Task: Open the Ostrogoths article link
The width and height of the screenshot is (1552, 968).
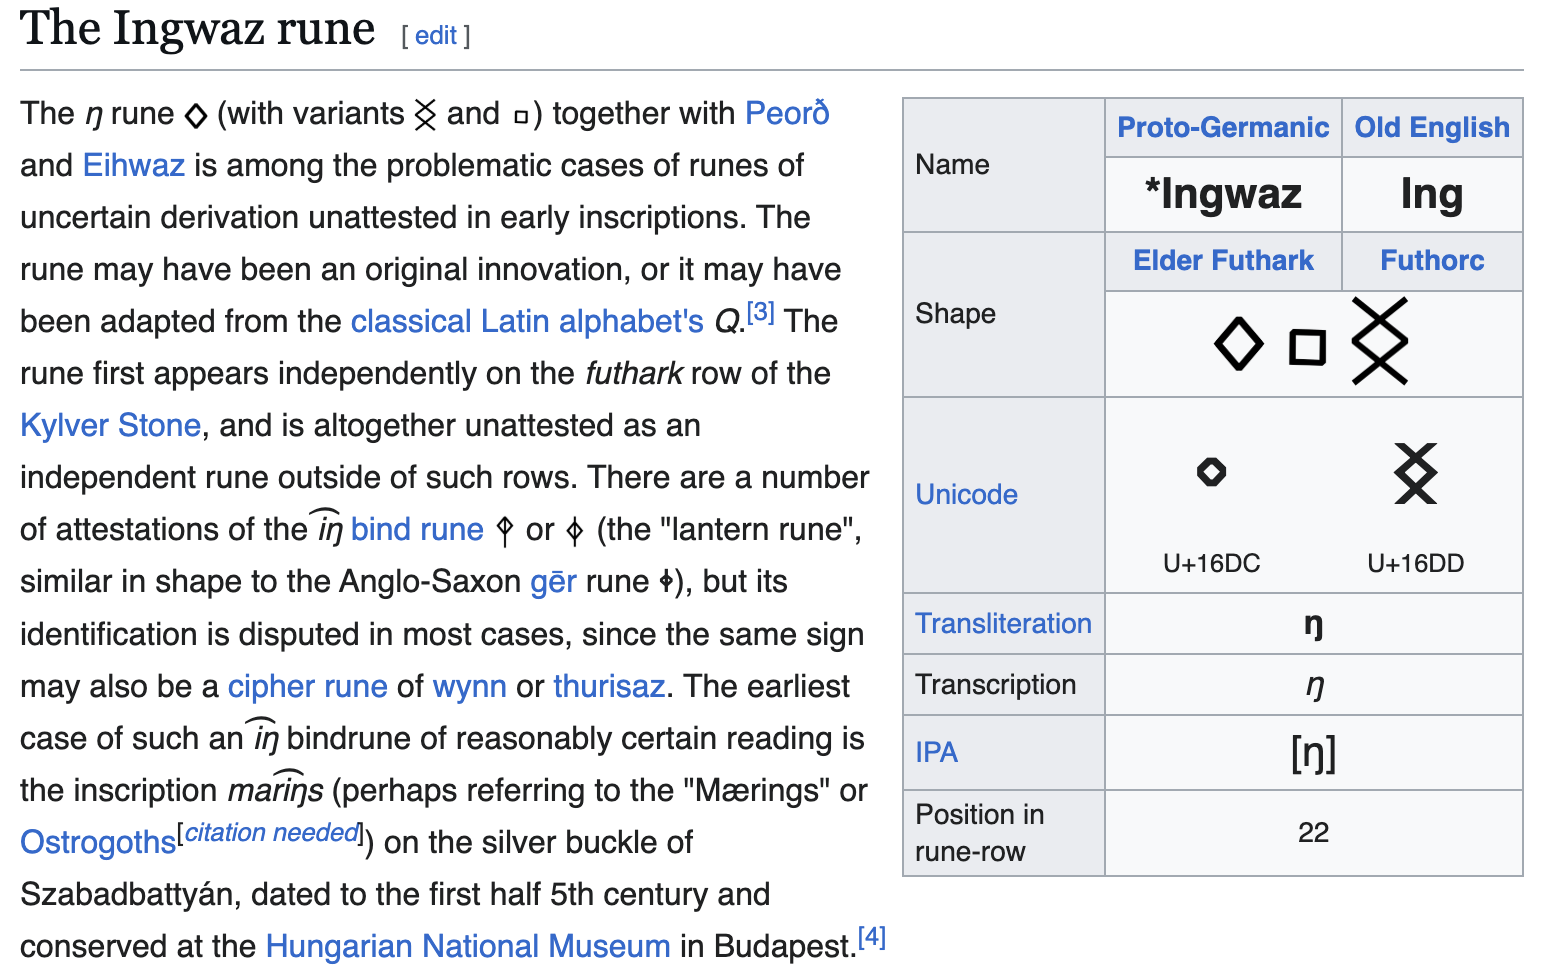Action: click(98, 842)
